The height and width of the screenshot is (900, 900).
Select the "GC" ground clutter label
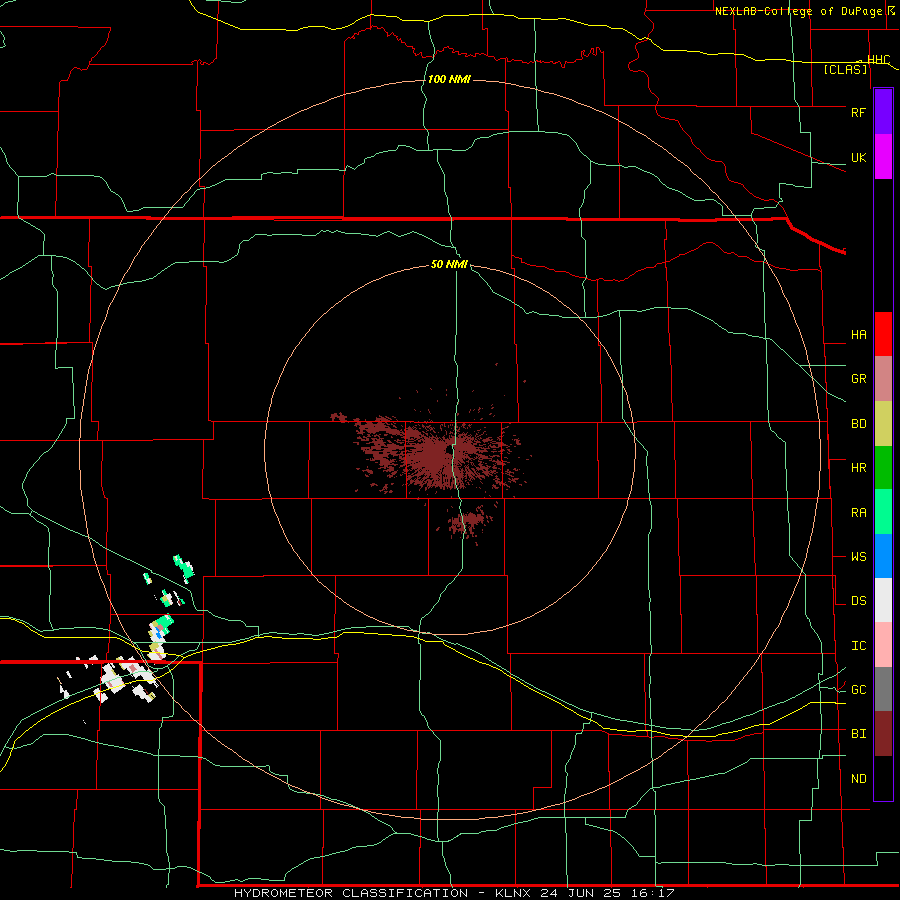[859, 689]
